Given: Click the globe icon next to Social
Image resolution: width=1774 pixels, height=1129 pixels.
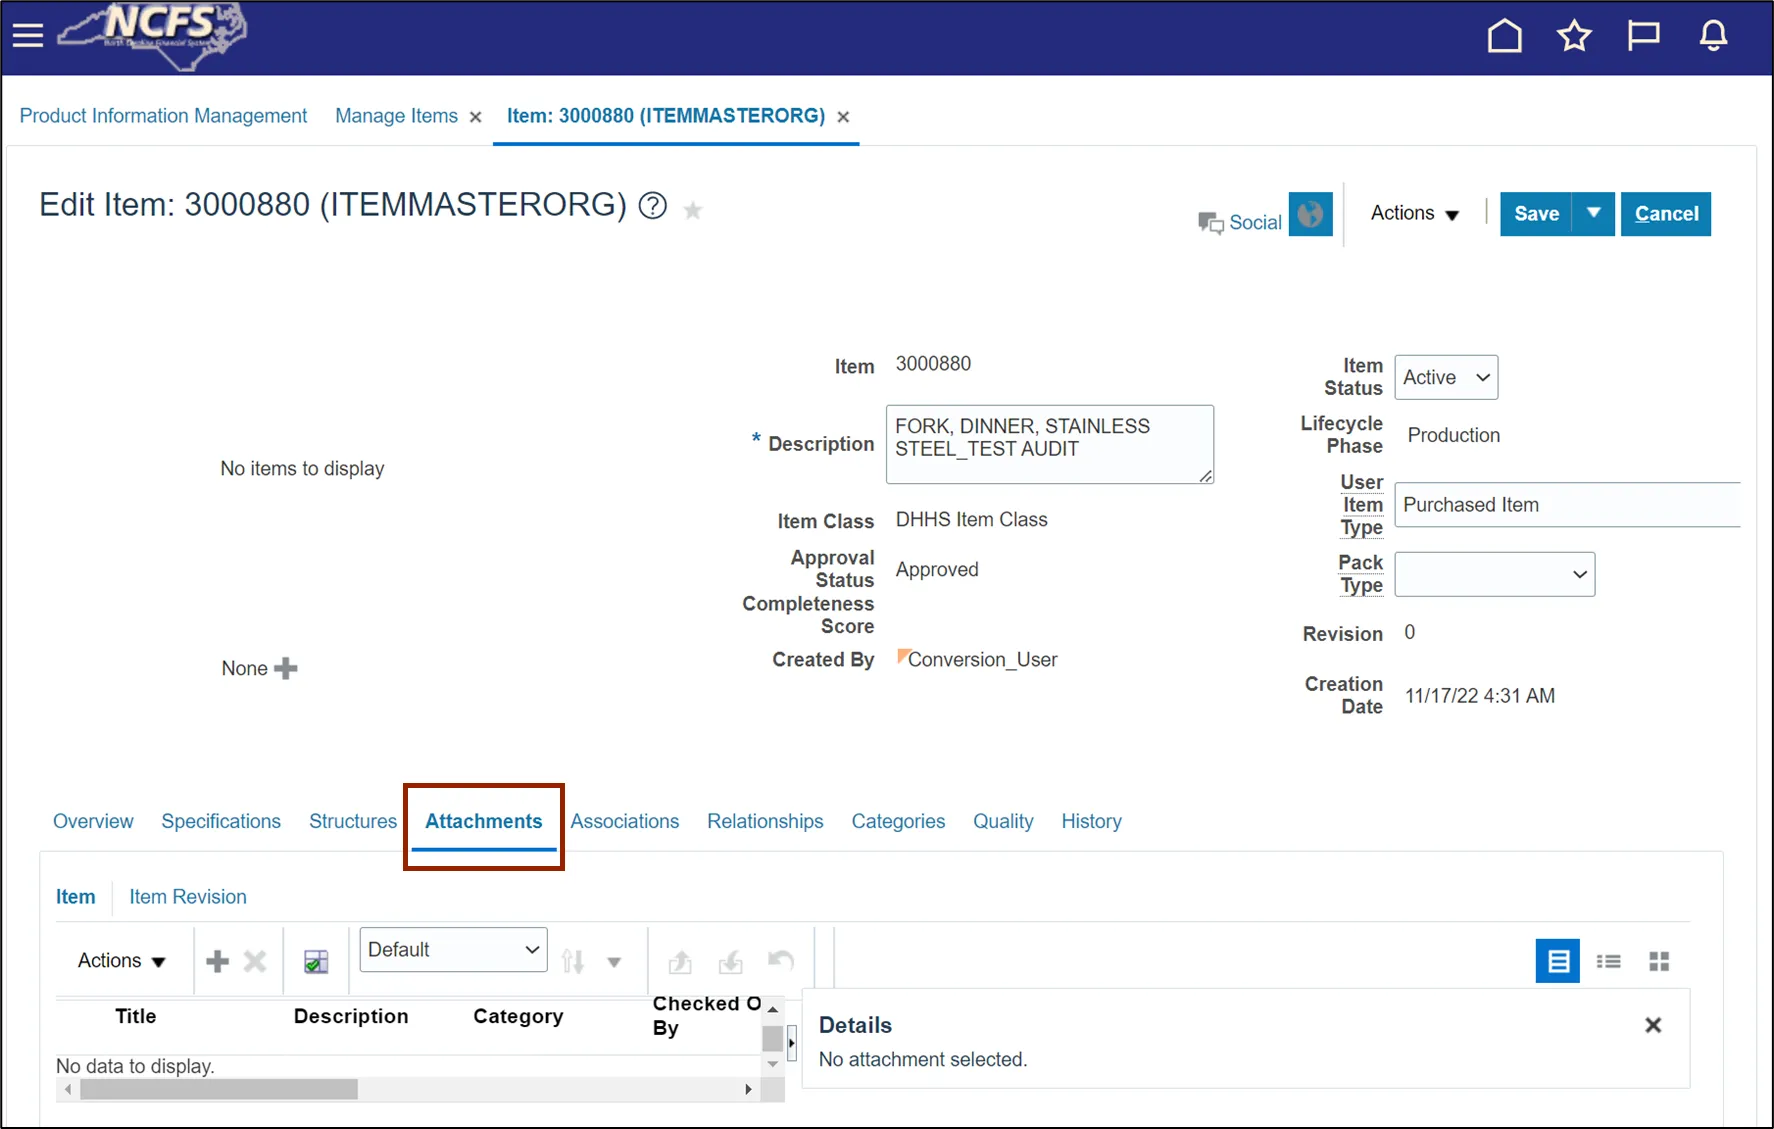Looking at the screenshot, I should pos(1310,214).
